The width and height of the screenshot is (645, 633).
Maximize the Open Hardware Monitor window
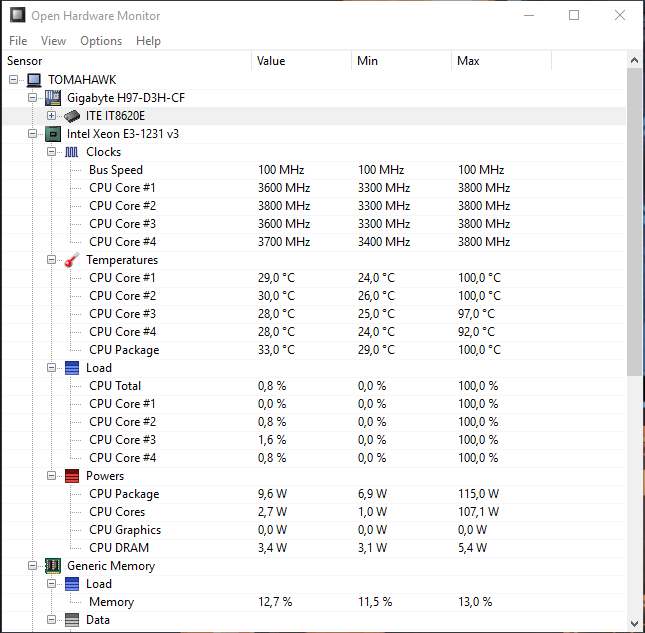click(574, 16)
